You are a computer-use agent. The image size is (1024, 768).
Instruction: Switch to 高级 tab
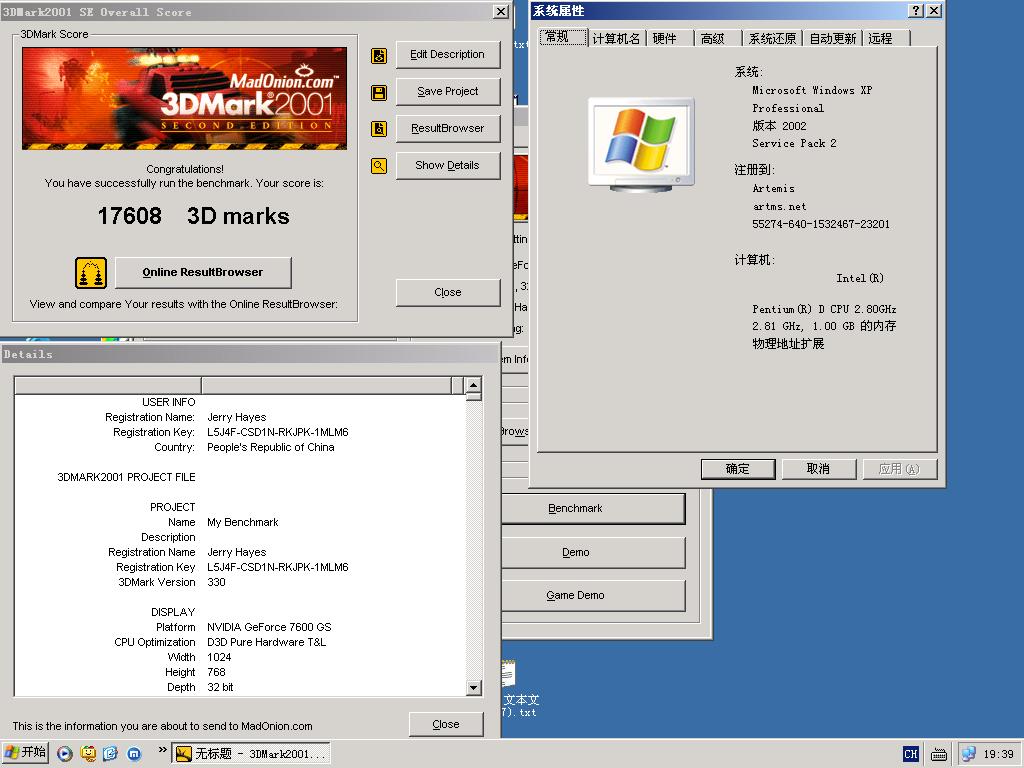pos(717,39)
